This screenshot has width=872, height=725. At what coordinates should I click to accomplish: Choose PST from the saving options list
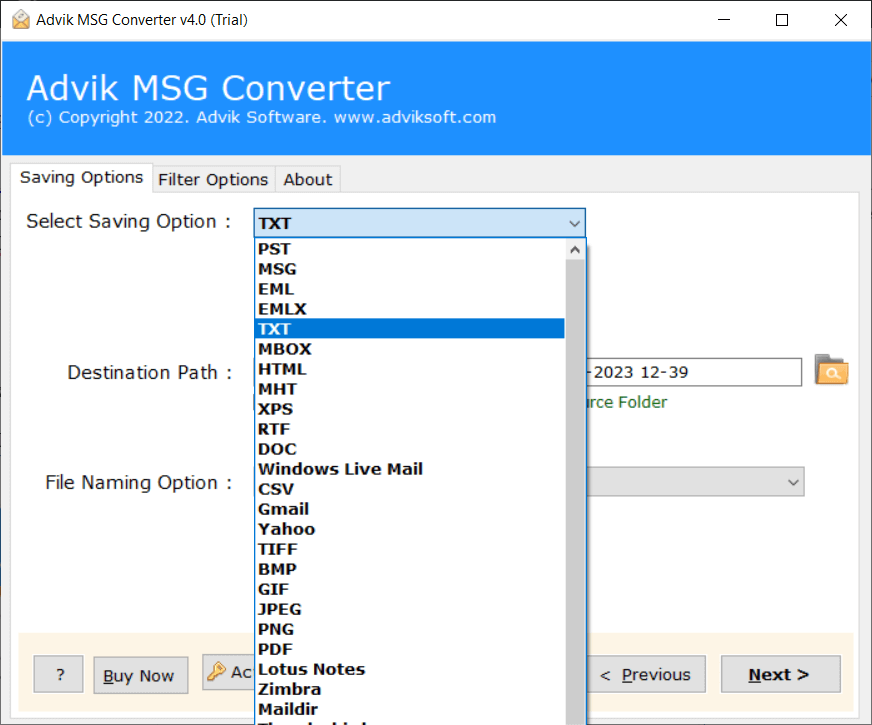[x=410, y=249]
